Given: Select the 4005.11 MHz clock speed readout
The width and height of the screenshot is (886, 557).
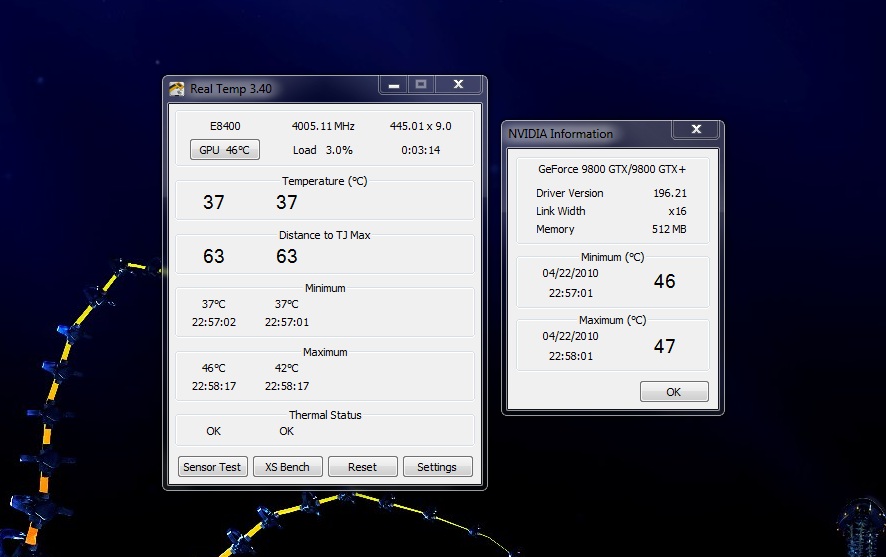Looking at the screenshot, I should [x=323, y=127].
